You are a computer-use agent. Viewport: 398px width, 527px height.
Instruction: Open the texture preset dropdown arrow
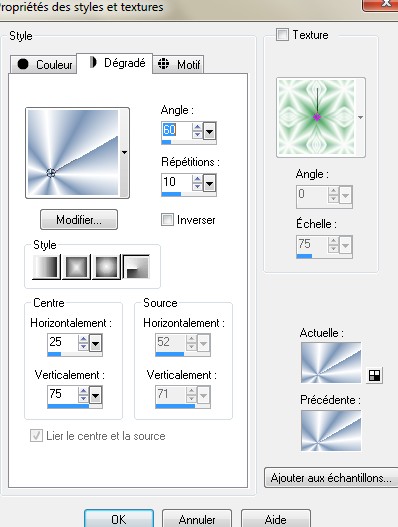(x=360, y=117)
